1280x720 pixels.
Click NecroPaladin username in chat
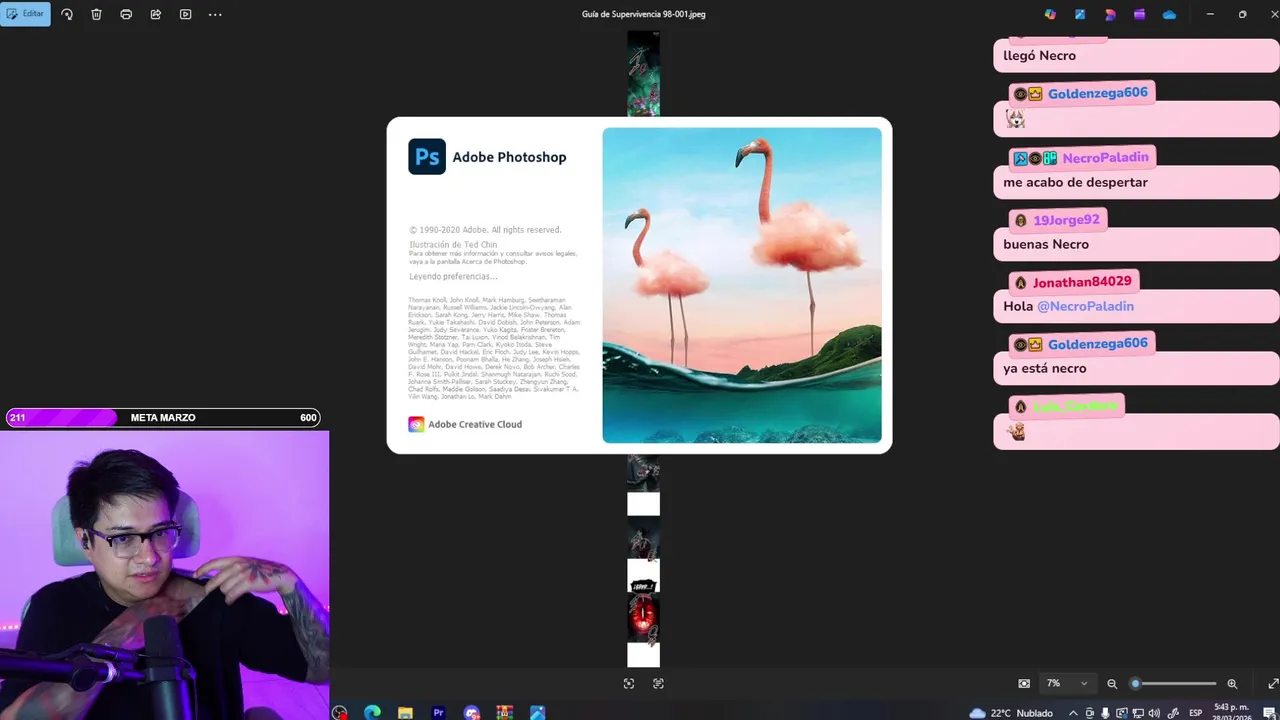click(x=1105, y=158)
